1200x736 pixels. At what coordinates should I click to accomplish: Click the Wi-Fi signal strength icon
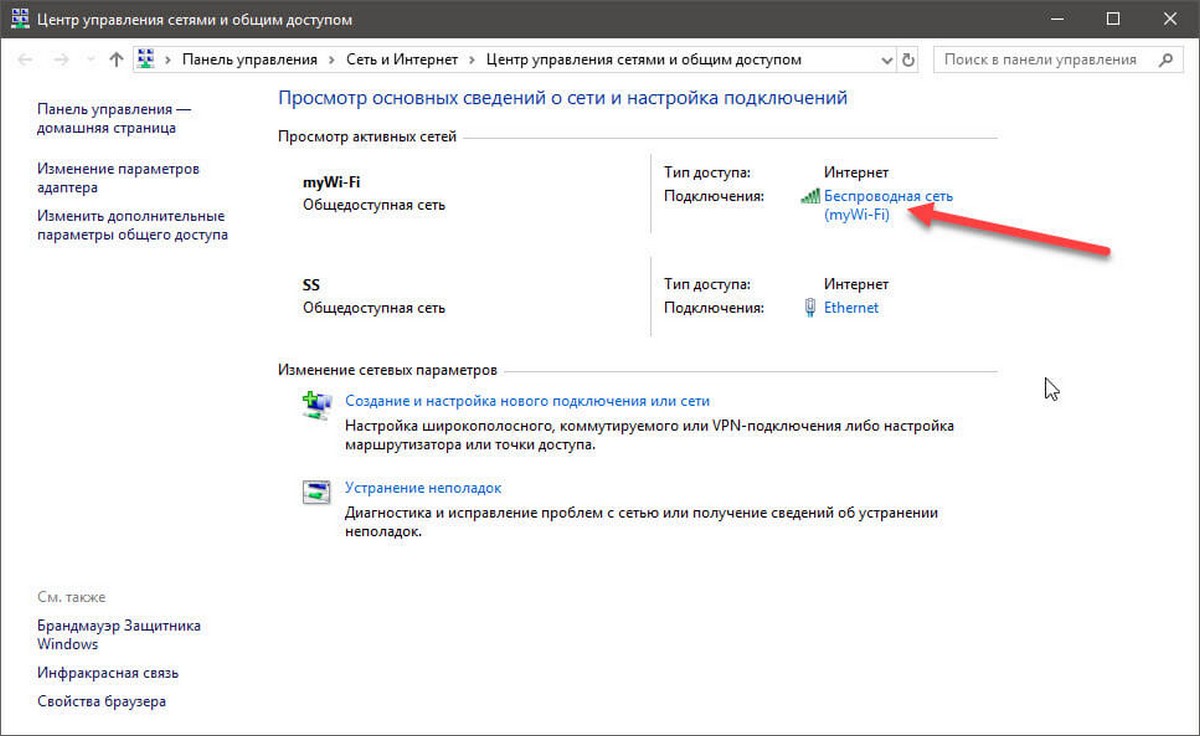click(810, 197)
